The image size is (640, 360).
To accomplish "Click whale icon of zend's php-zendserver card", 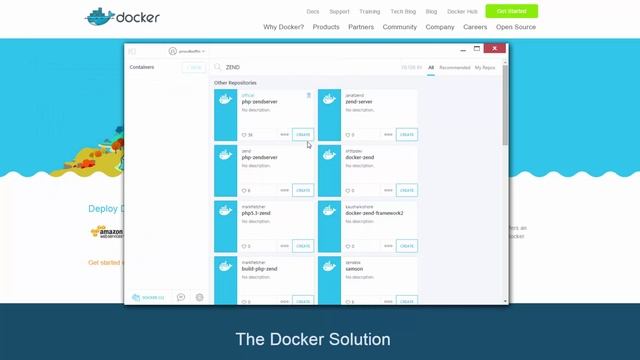I will (x=225, y=155).
